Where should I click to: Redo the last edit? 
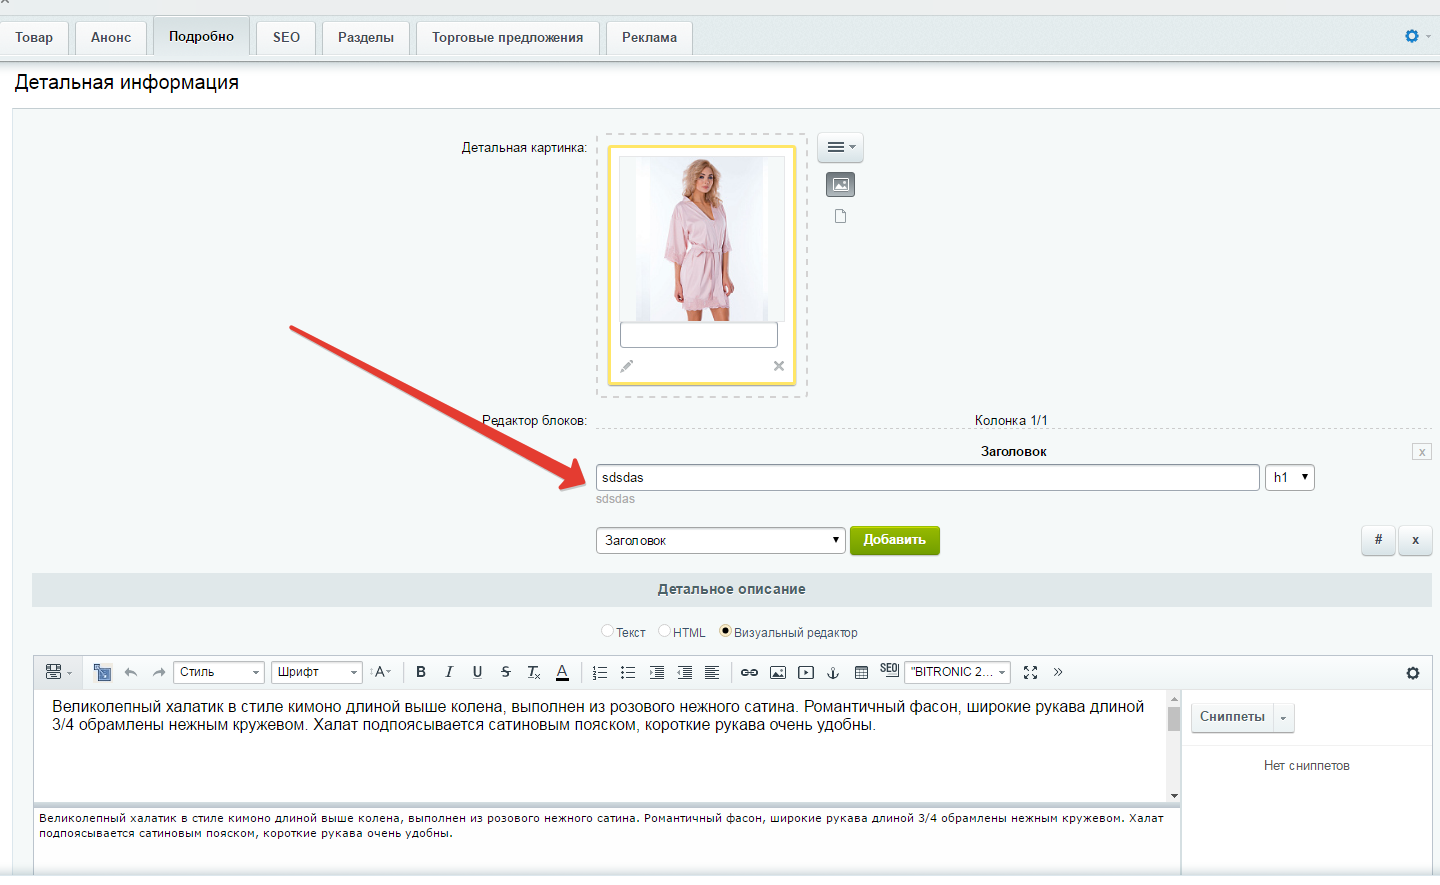pos(158,672)
